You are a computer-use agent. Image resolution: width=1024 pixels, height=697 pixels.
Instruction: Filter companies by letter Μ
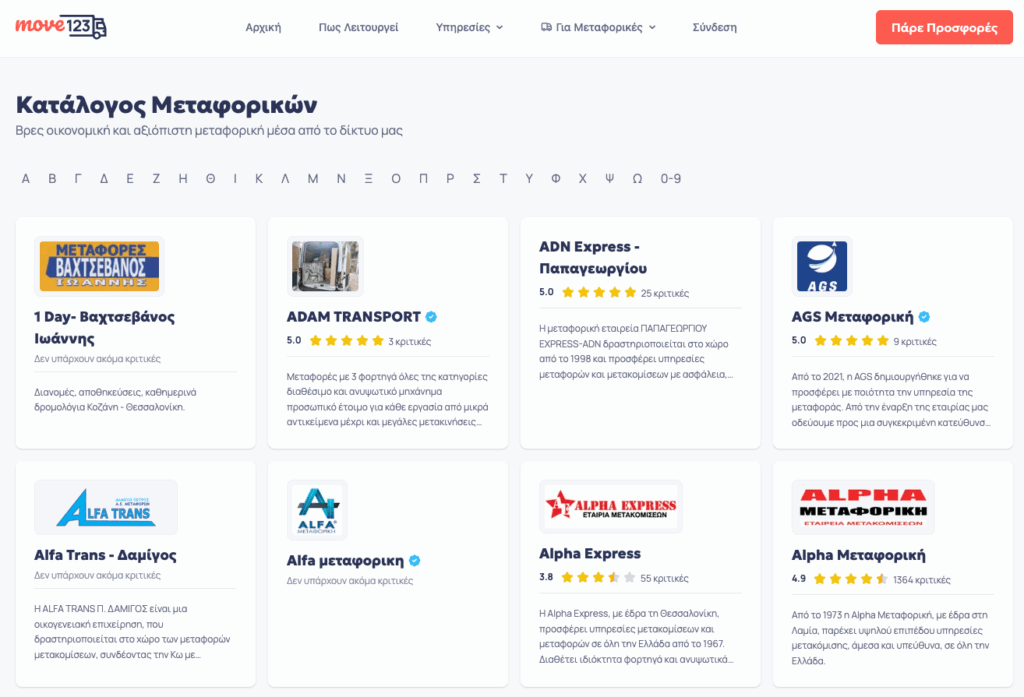coord(313,178)
